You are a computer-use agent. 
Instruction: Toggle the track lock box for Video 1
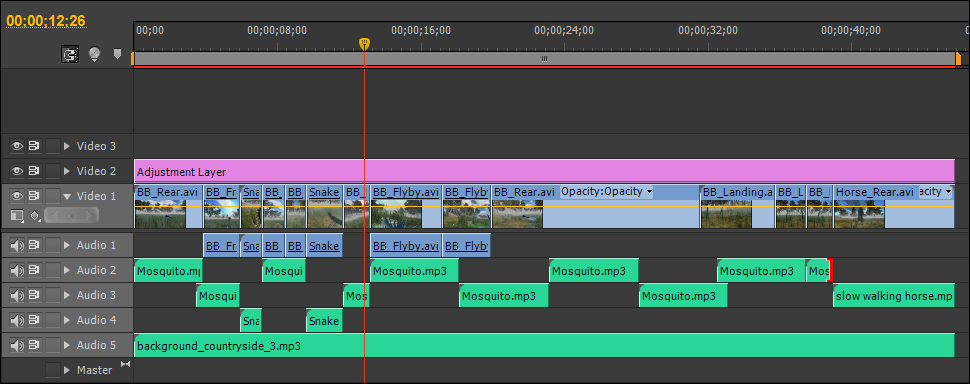[x=53, y=196]
